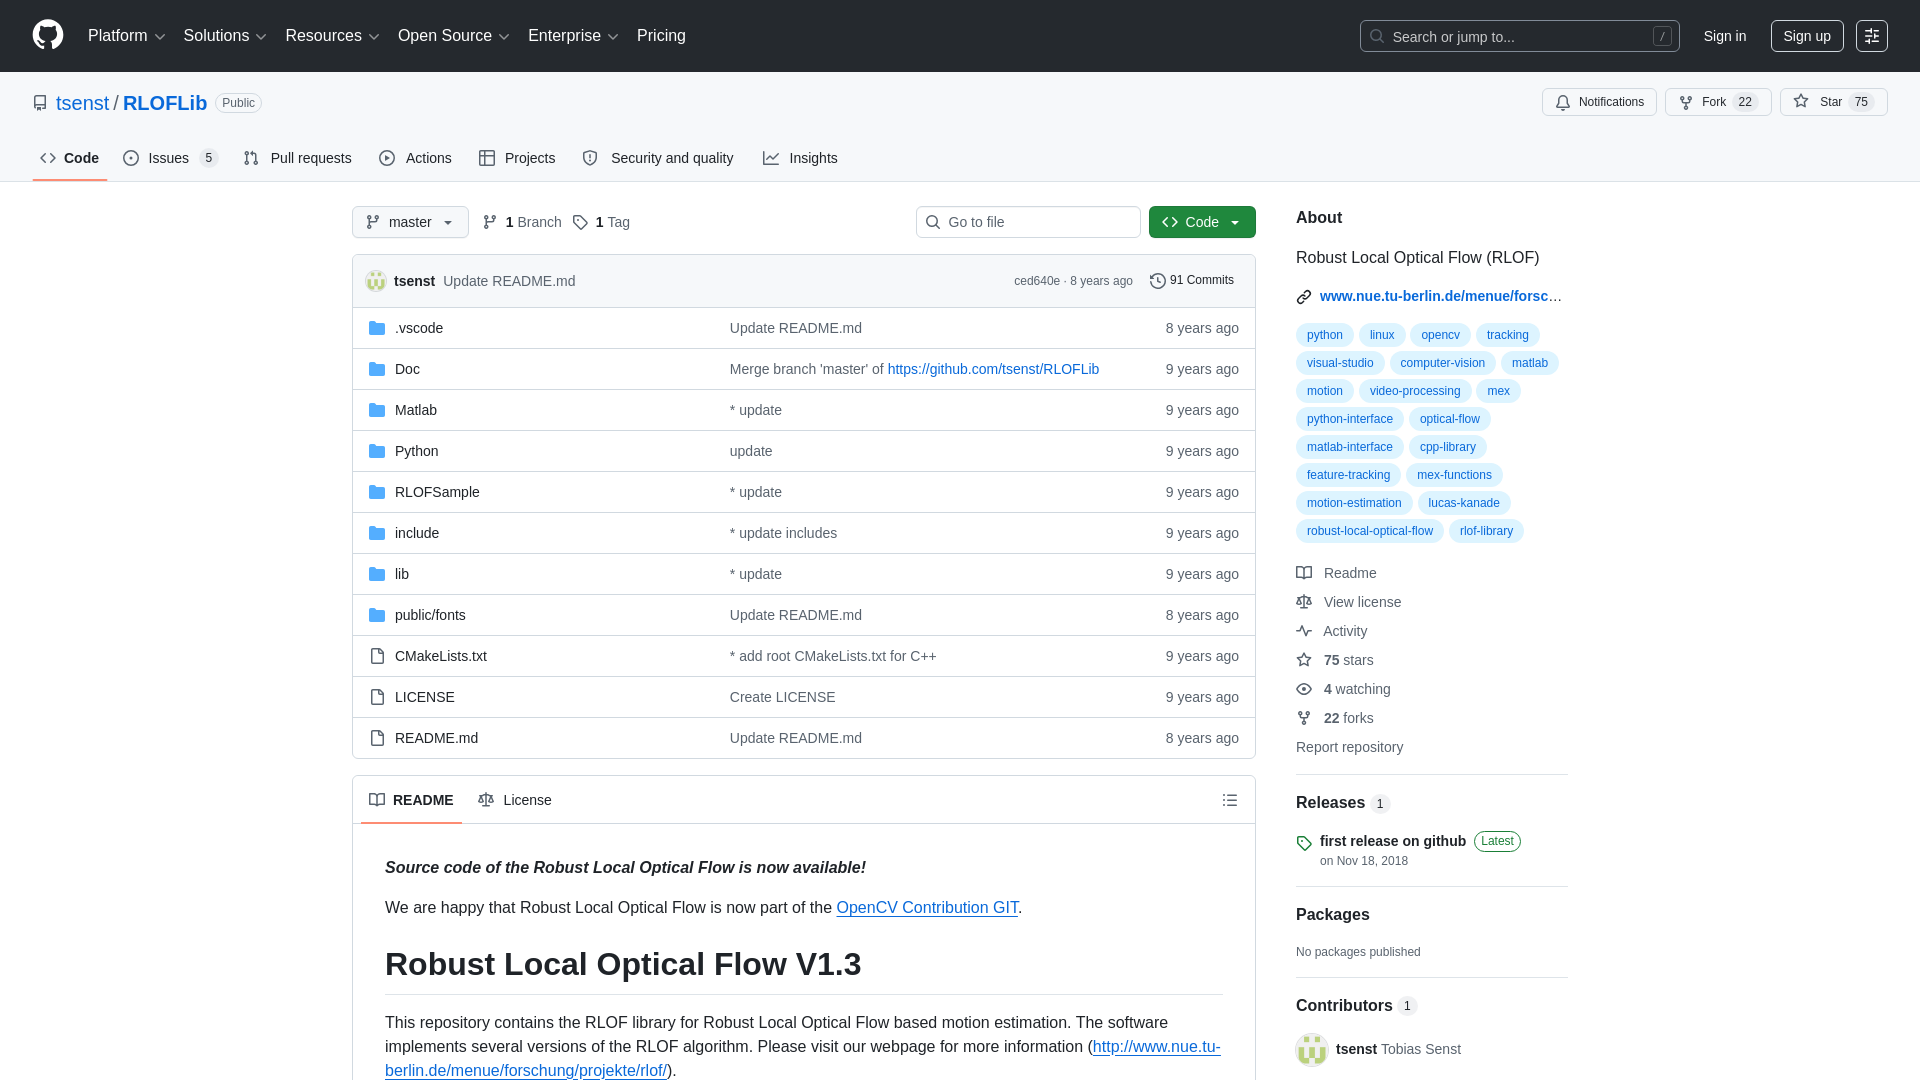Click the RLOFSample folder icon
The height and width of the screenshot is (1080, 1920).
click(x=377, y=492)
